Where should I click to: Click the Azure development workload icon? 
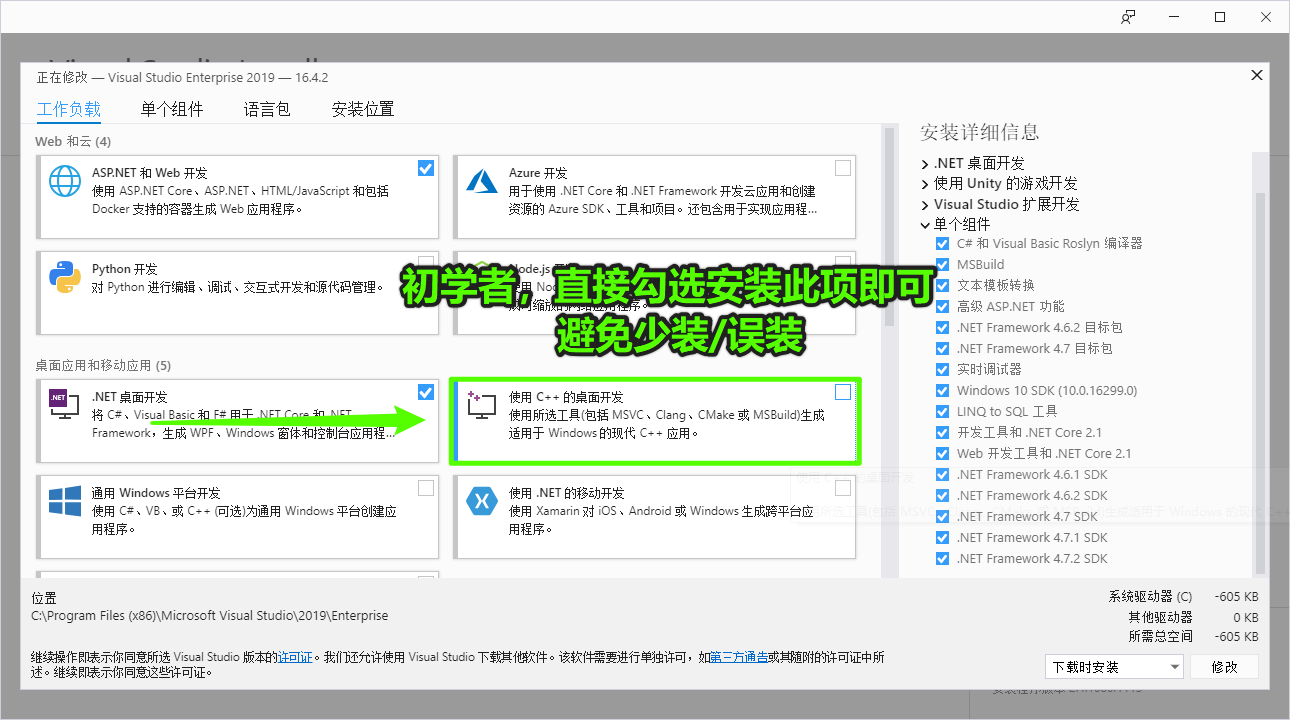tap(482, 181)
